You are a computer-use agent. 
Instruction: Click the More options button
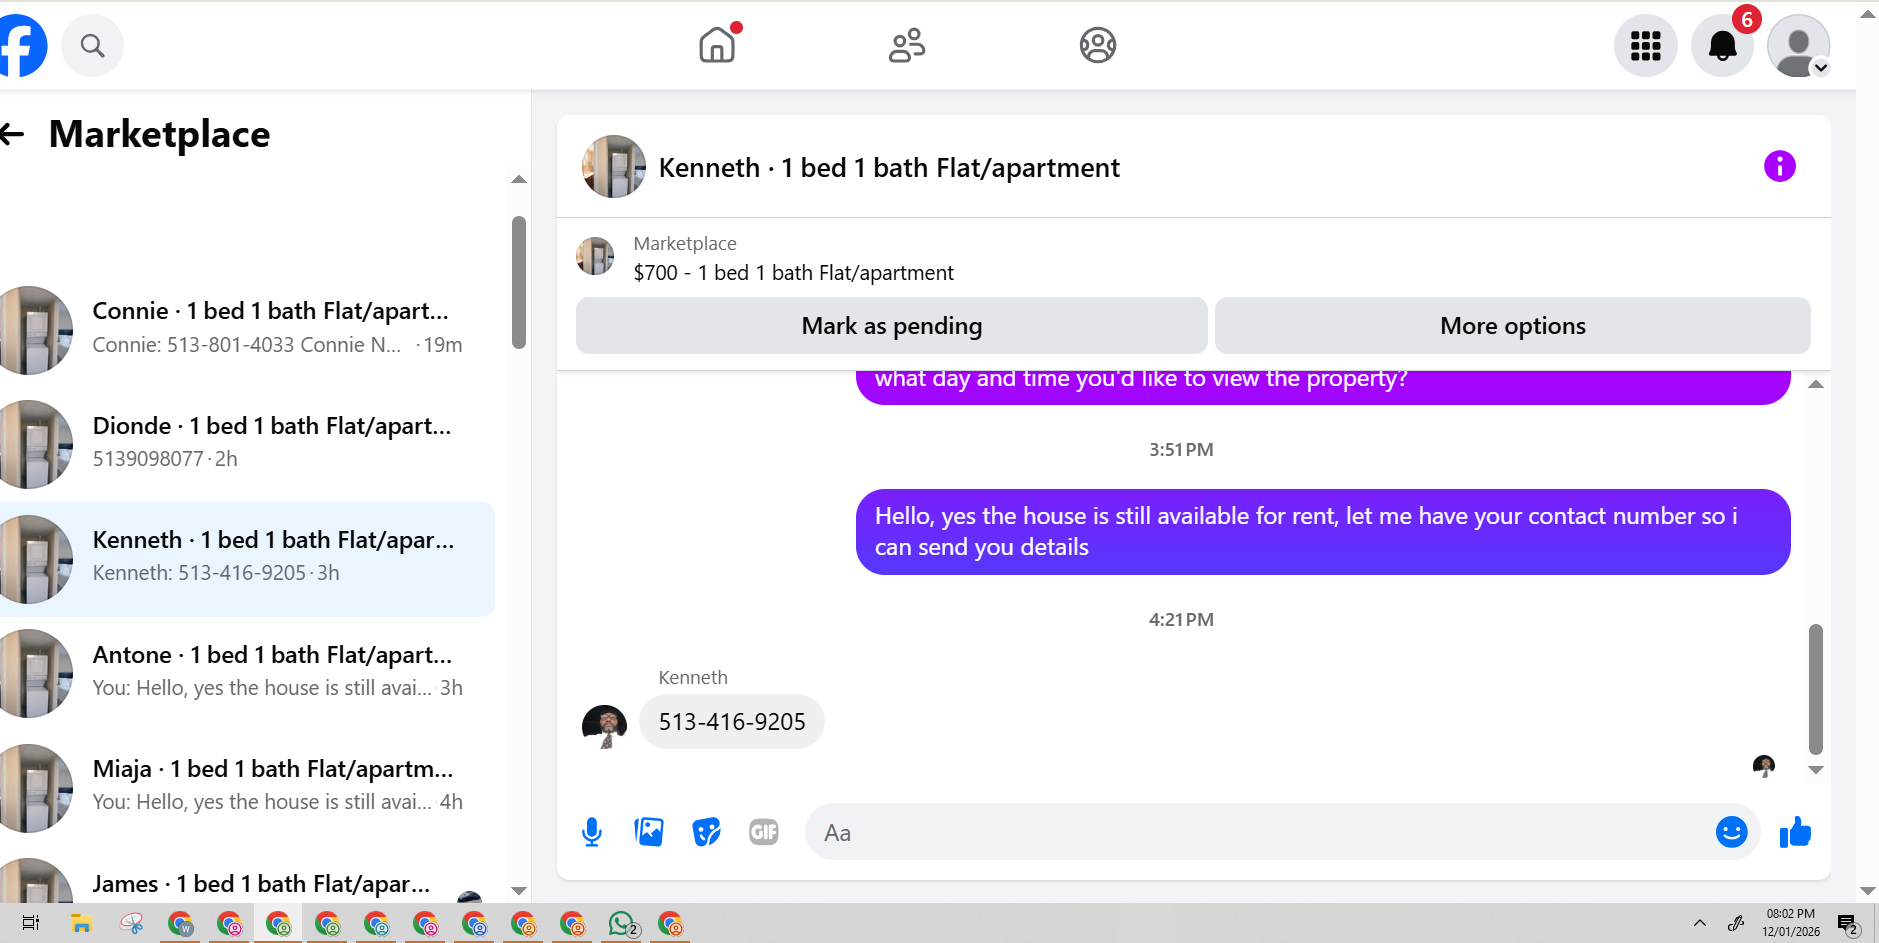click(x=1512, y=326)
